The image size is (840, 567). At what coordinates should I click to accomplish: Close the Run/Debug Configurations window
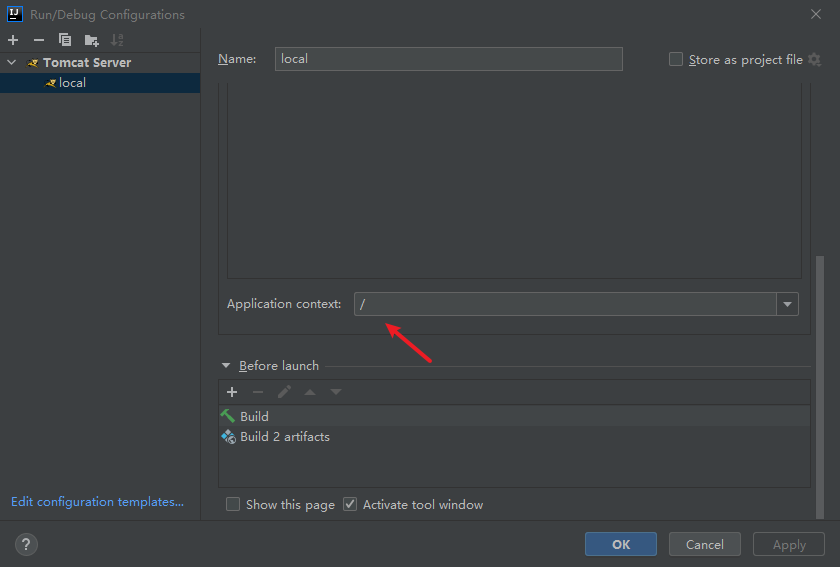click(816, 14)
